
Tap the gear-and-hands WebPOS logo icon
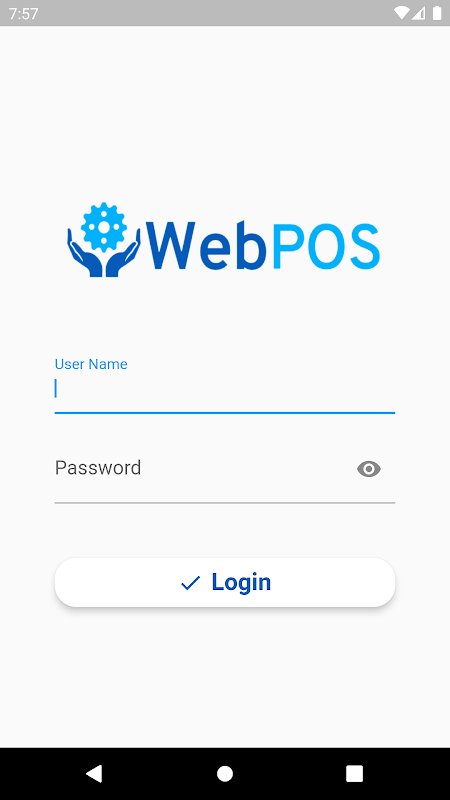(104, 240)
